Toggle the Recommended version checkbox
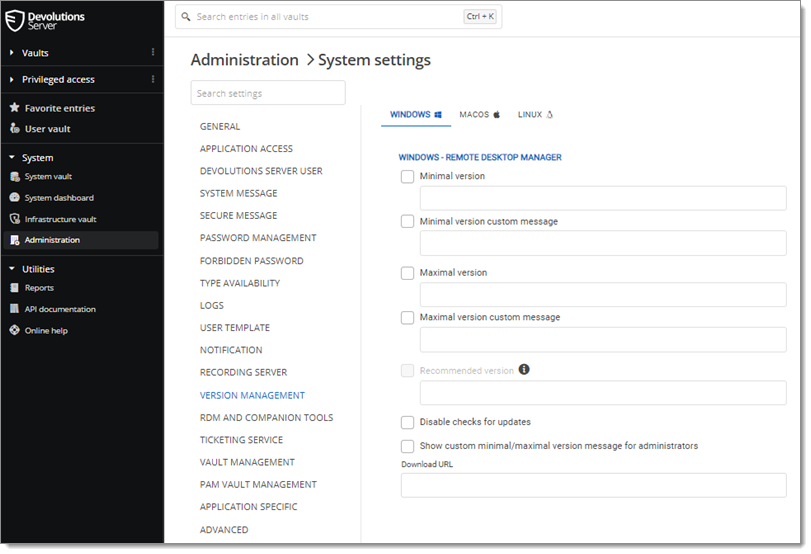This screenshot has width=811, height=554. [x=408, y=370]
